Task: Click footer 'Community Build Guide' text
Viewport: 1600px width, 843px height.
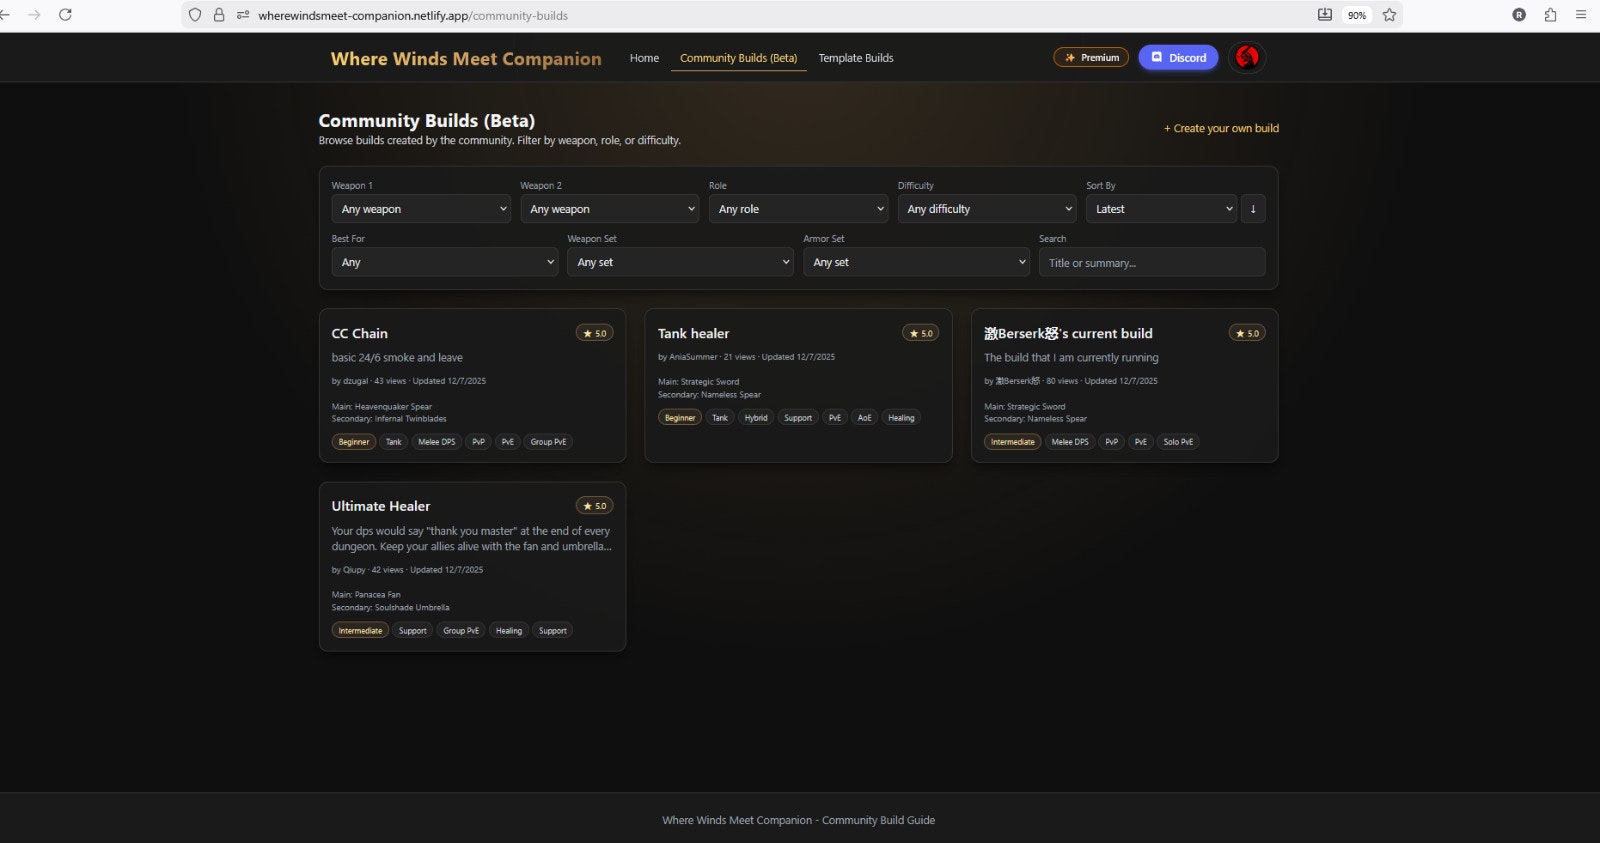Action: click(878, 820)
